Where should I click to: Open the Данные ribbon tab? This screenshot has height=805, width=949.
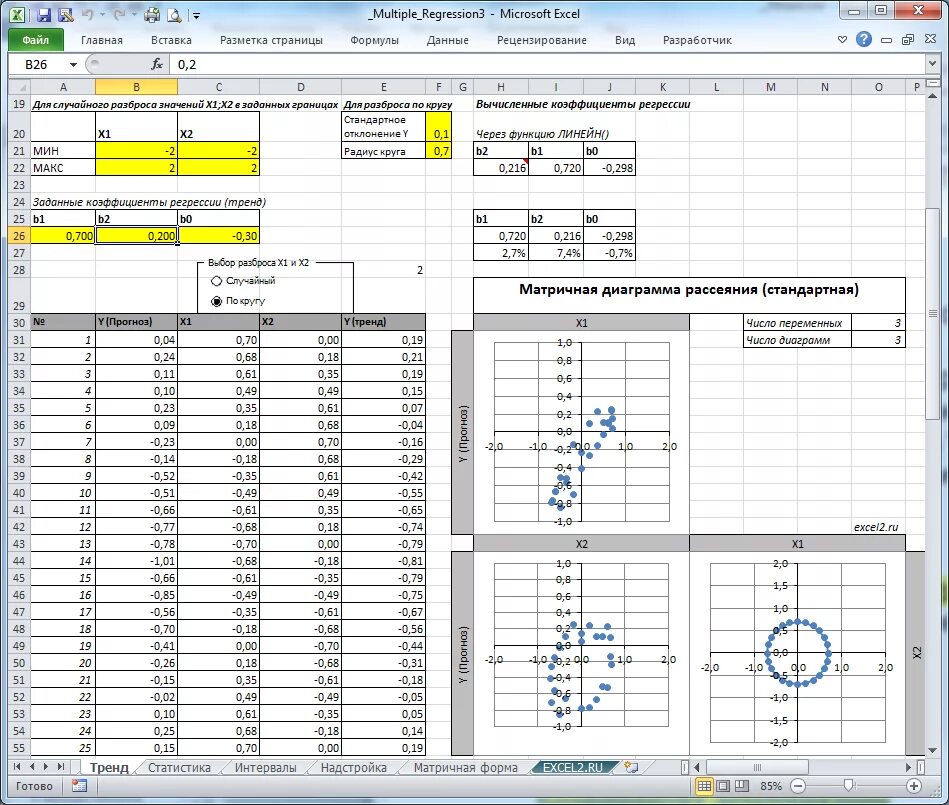point(447,40)
